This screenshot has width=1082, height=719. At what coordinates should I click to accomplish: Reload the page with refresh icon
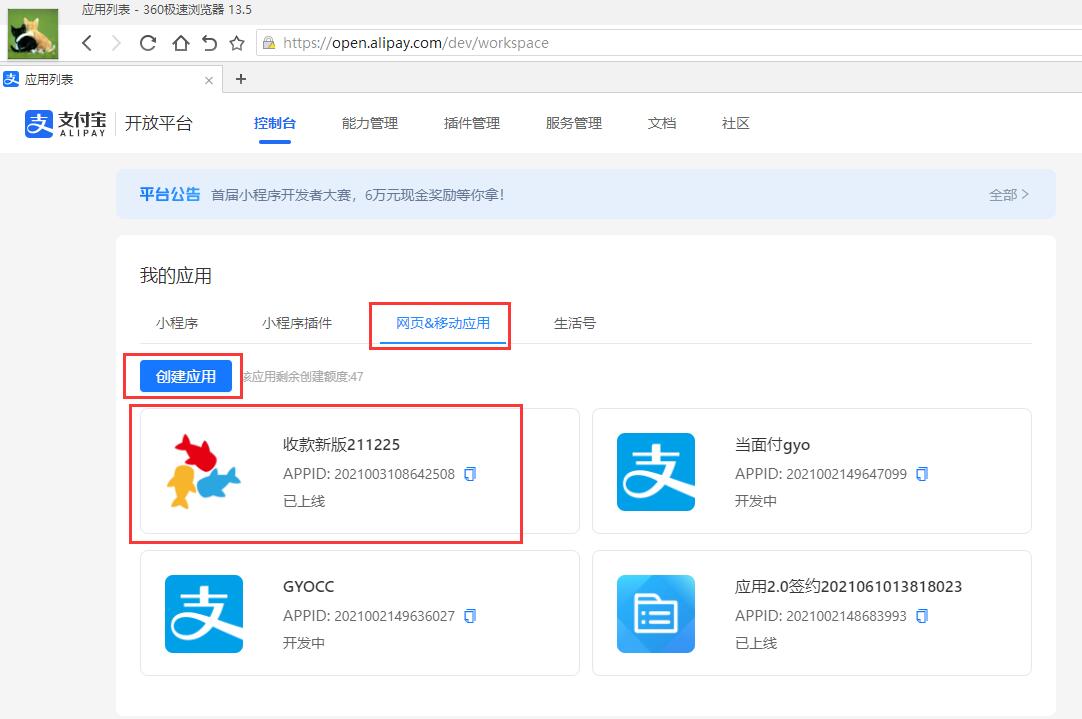click(x=148, y=43)
